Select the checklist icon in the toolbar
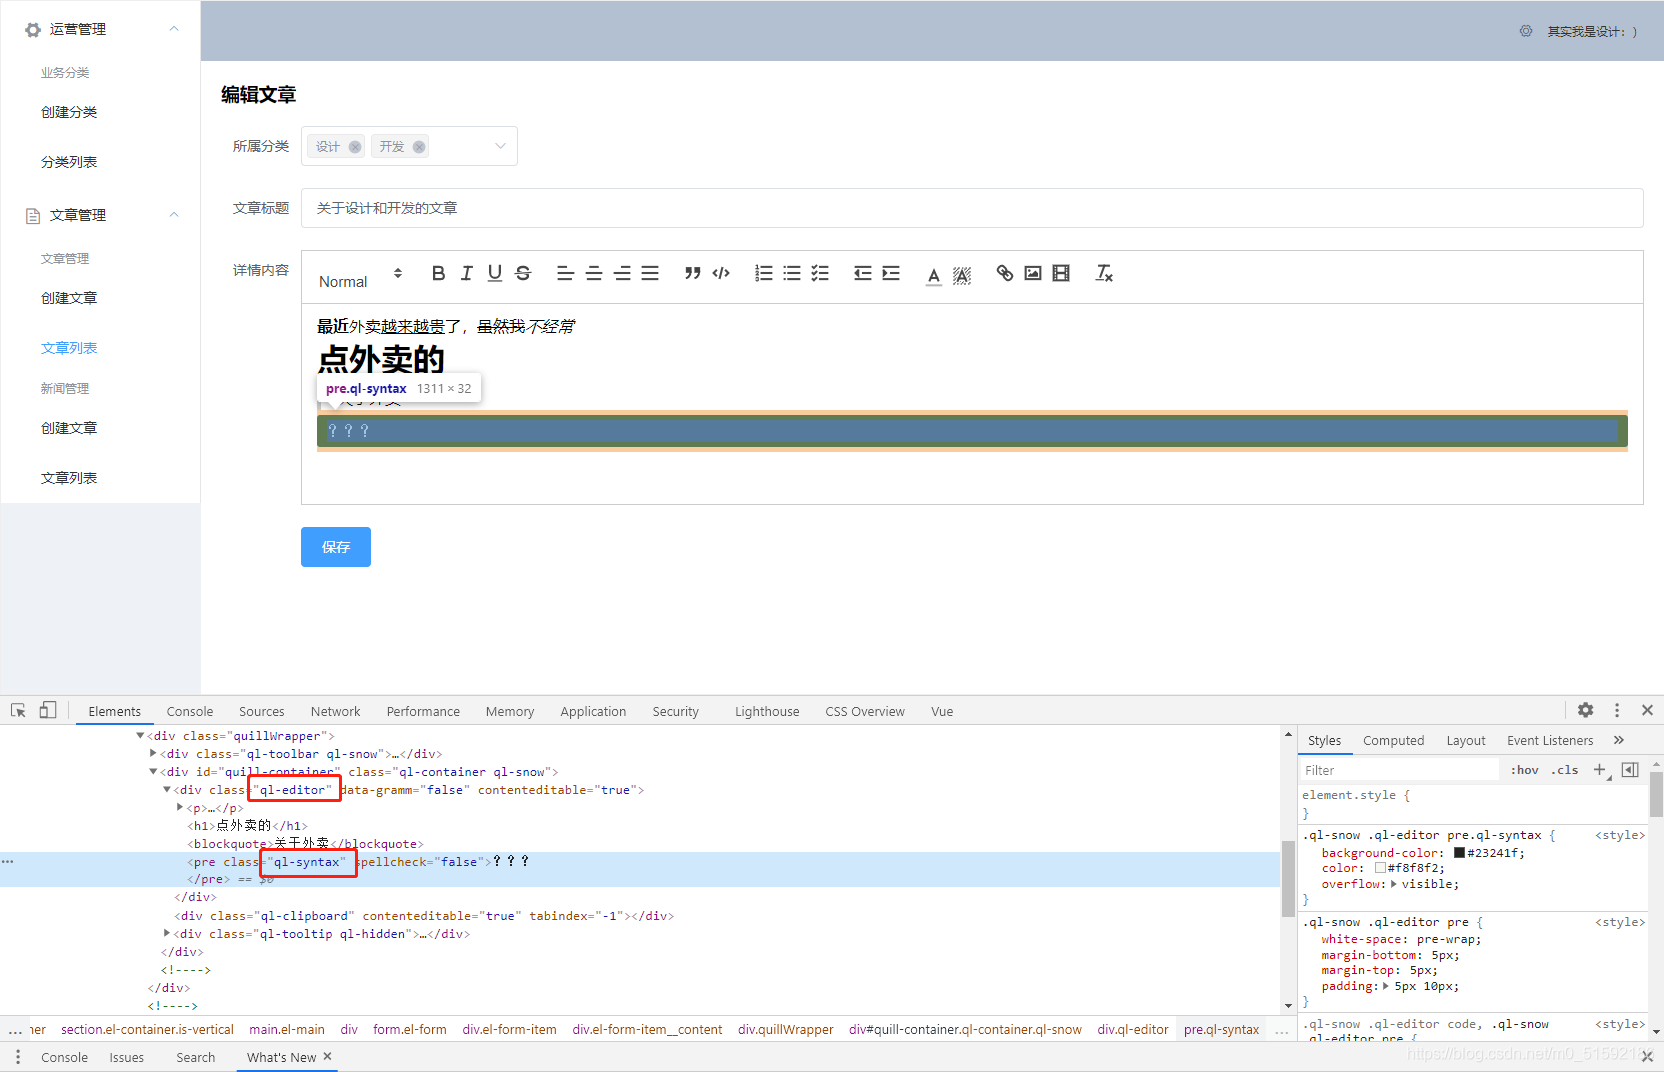This screenshot has height=1072, width=1664. (x=820, y=272)
